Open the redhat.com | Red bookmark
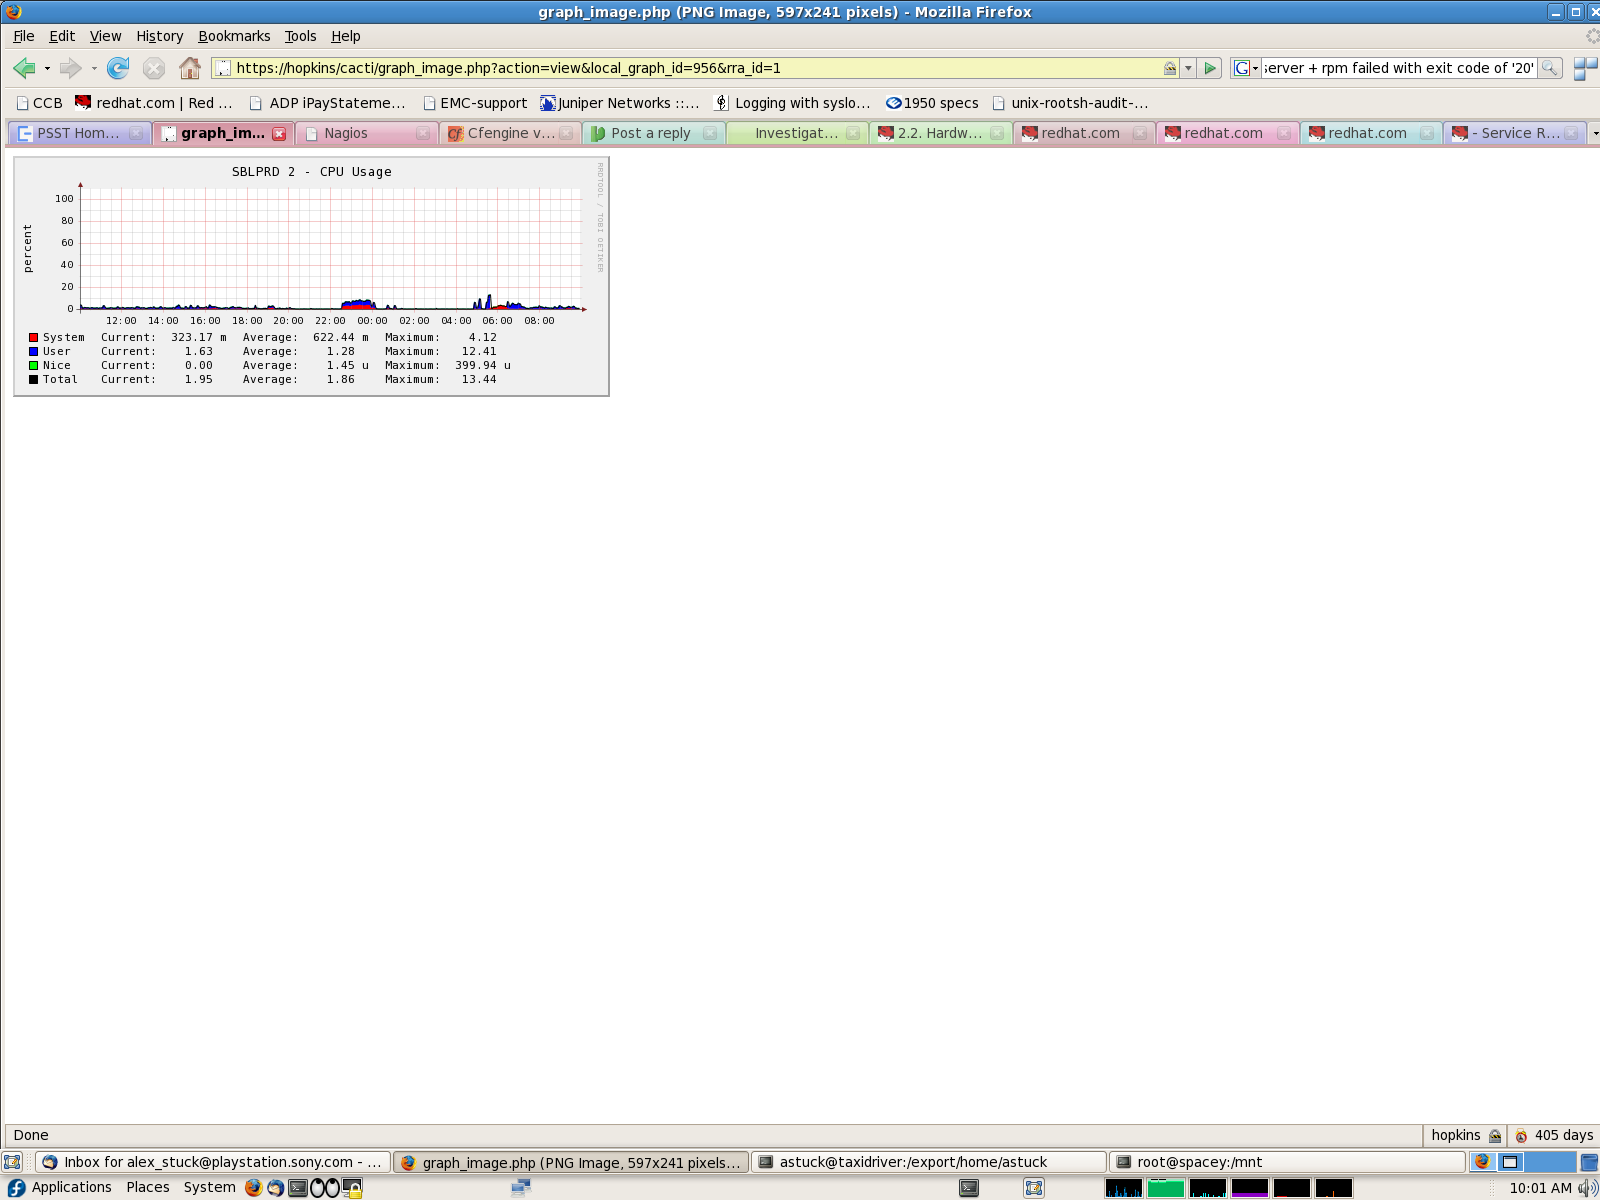1600x1200 pixels. [x=154, y=103]
